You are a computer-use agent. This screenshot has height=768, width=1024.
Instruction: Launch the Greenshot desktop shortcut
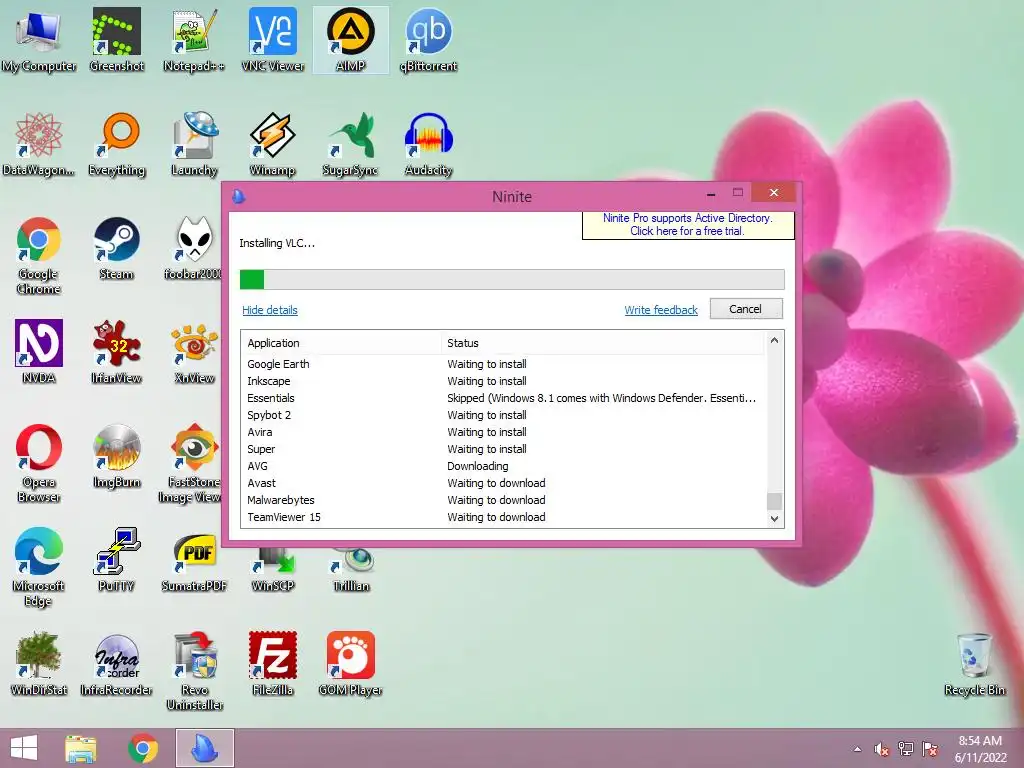point(116,40)
